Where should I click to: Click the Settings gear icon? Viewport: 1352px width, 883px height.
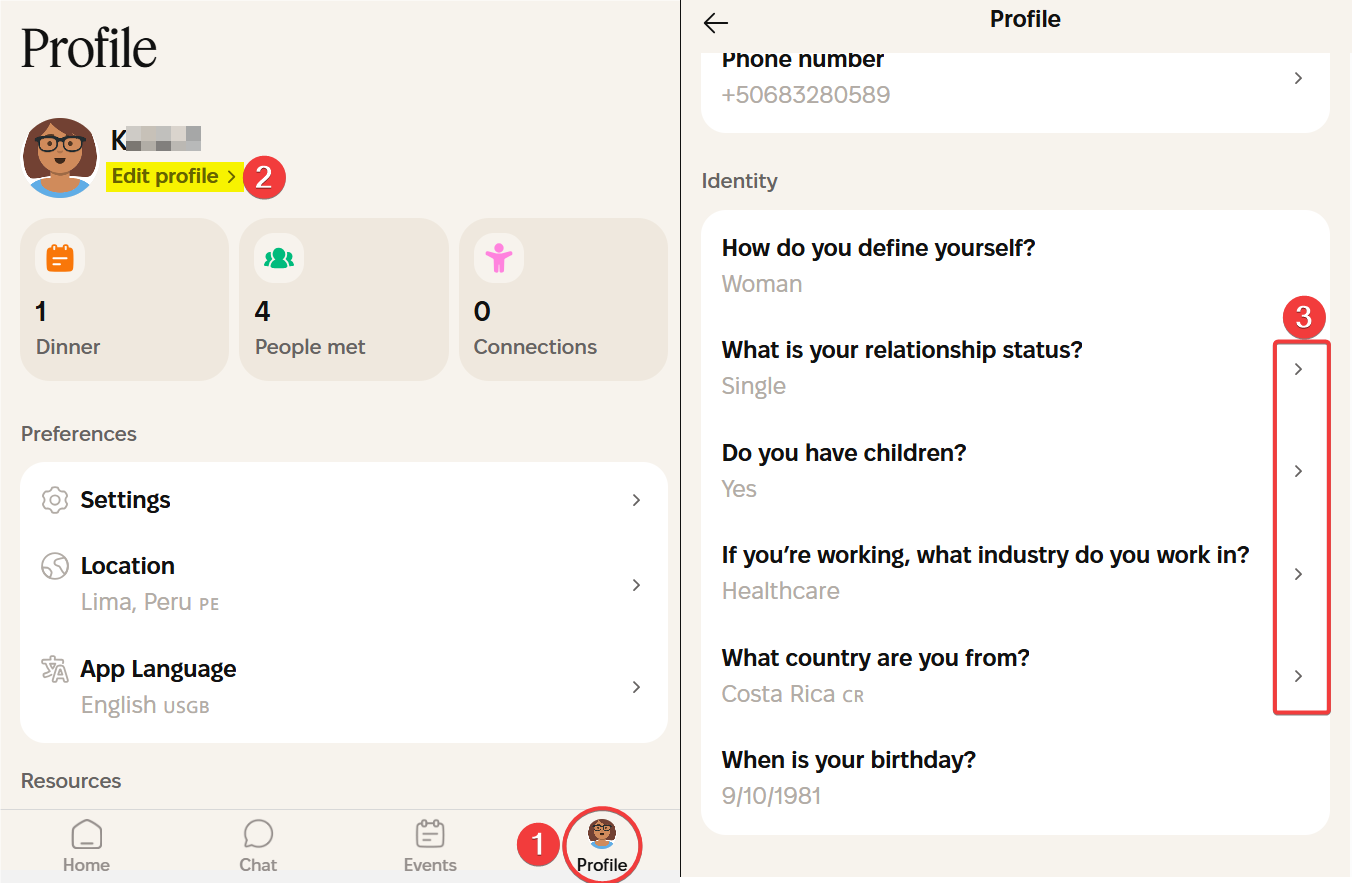click(x=55, y=500)
